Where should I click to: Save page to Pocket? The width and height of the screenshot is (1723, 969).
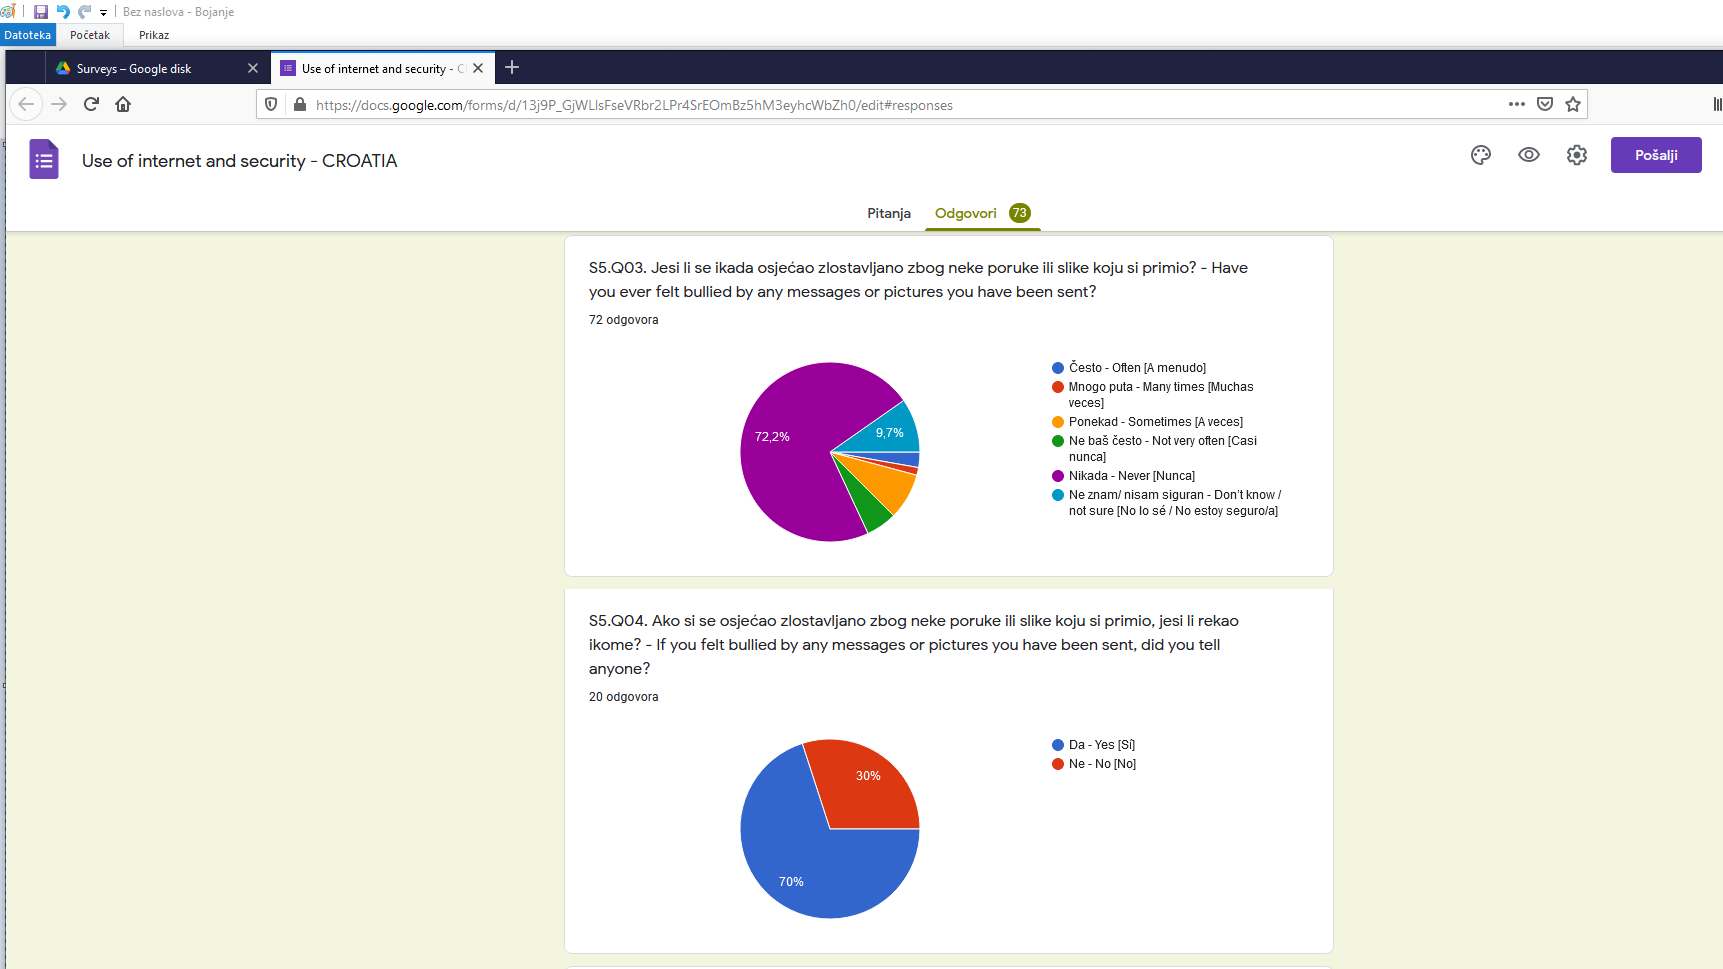click(1545, 104)
